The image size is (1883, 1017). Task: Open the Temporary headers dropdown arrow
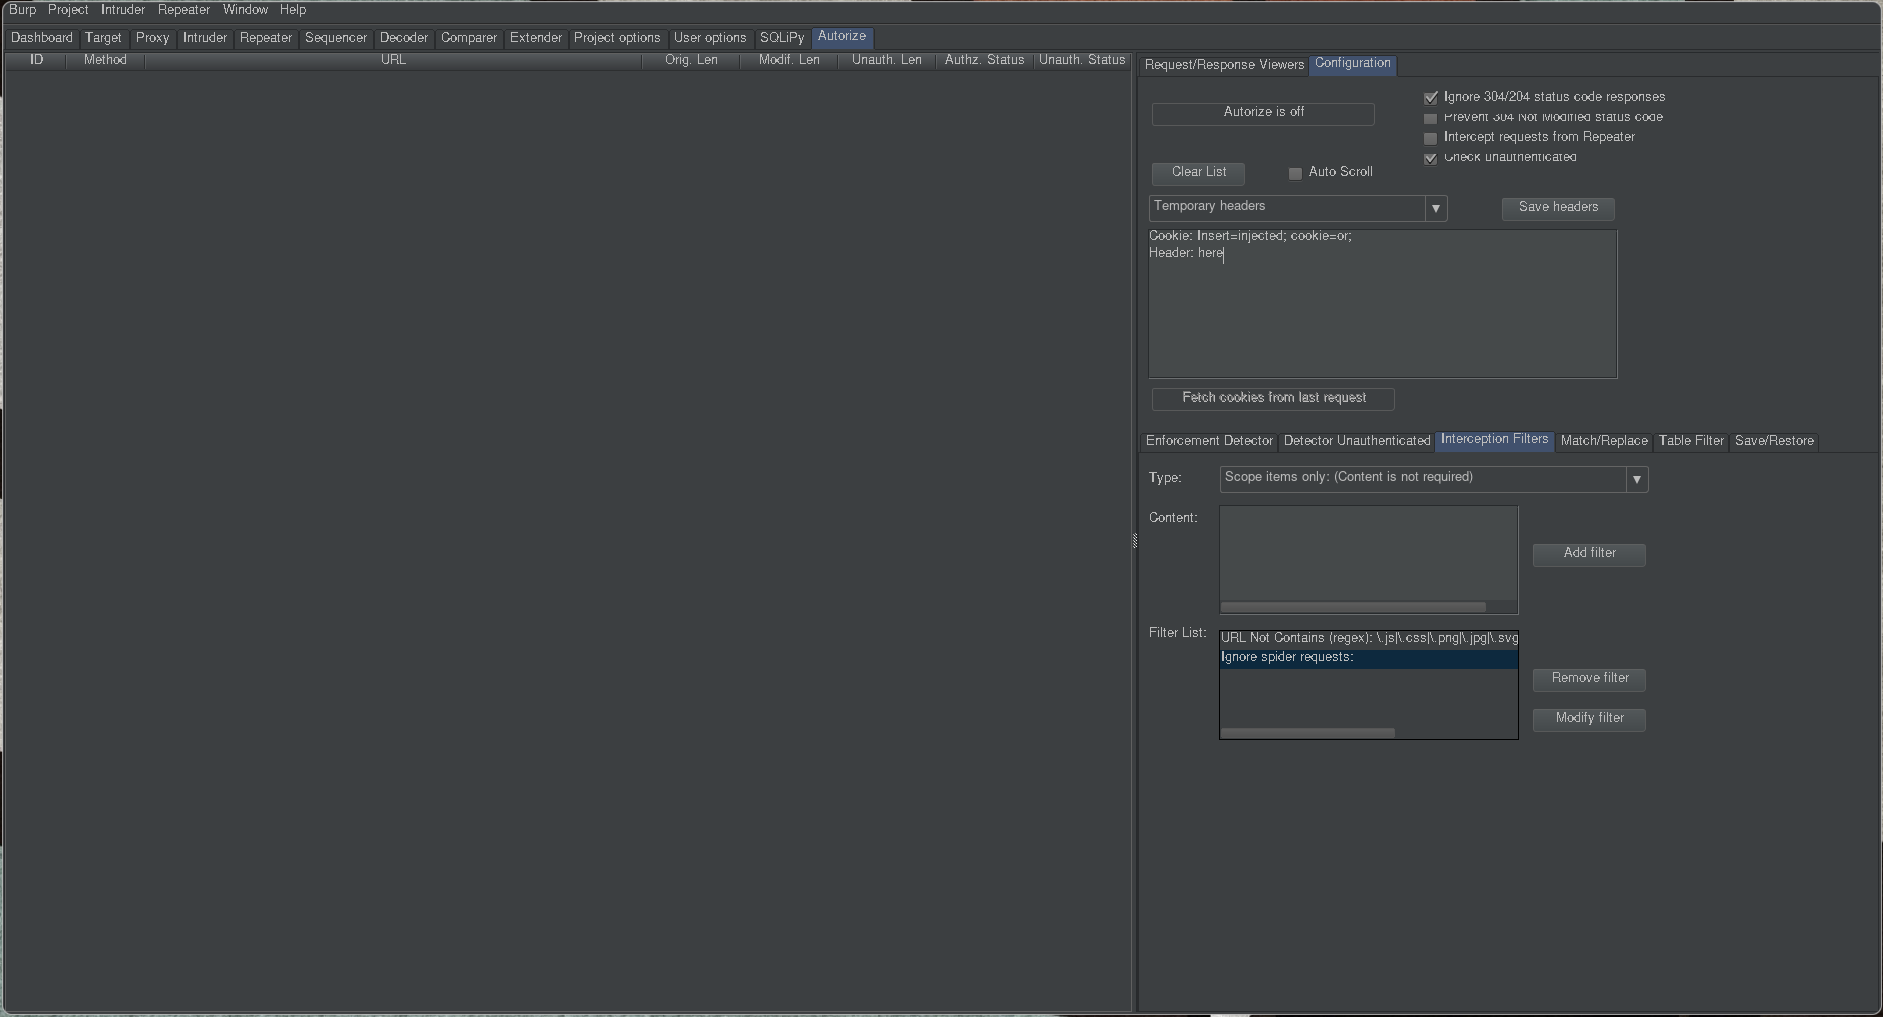(1435, 208)
